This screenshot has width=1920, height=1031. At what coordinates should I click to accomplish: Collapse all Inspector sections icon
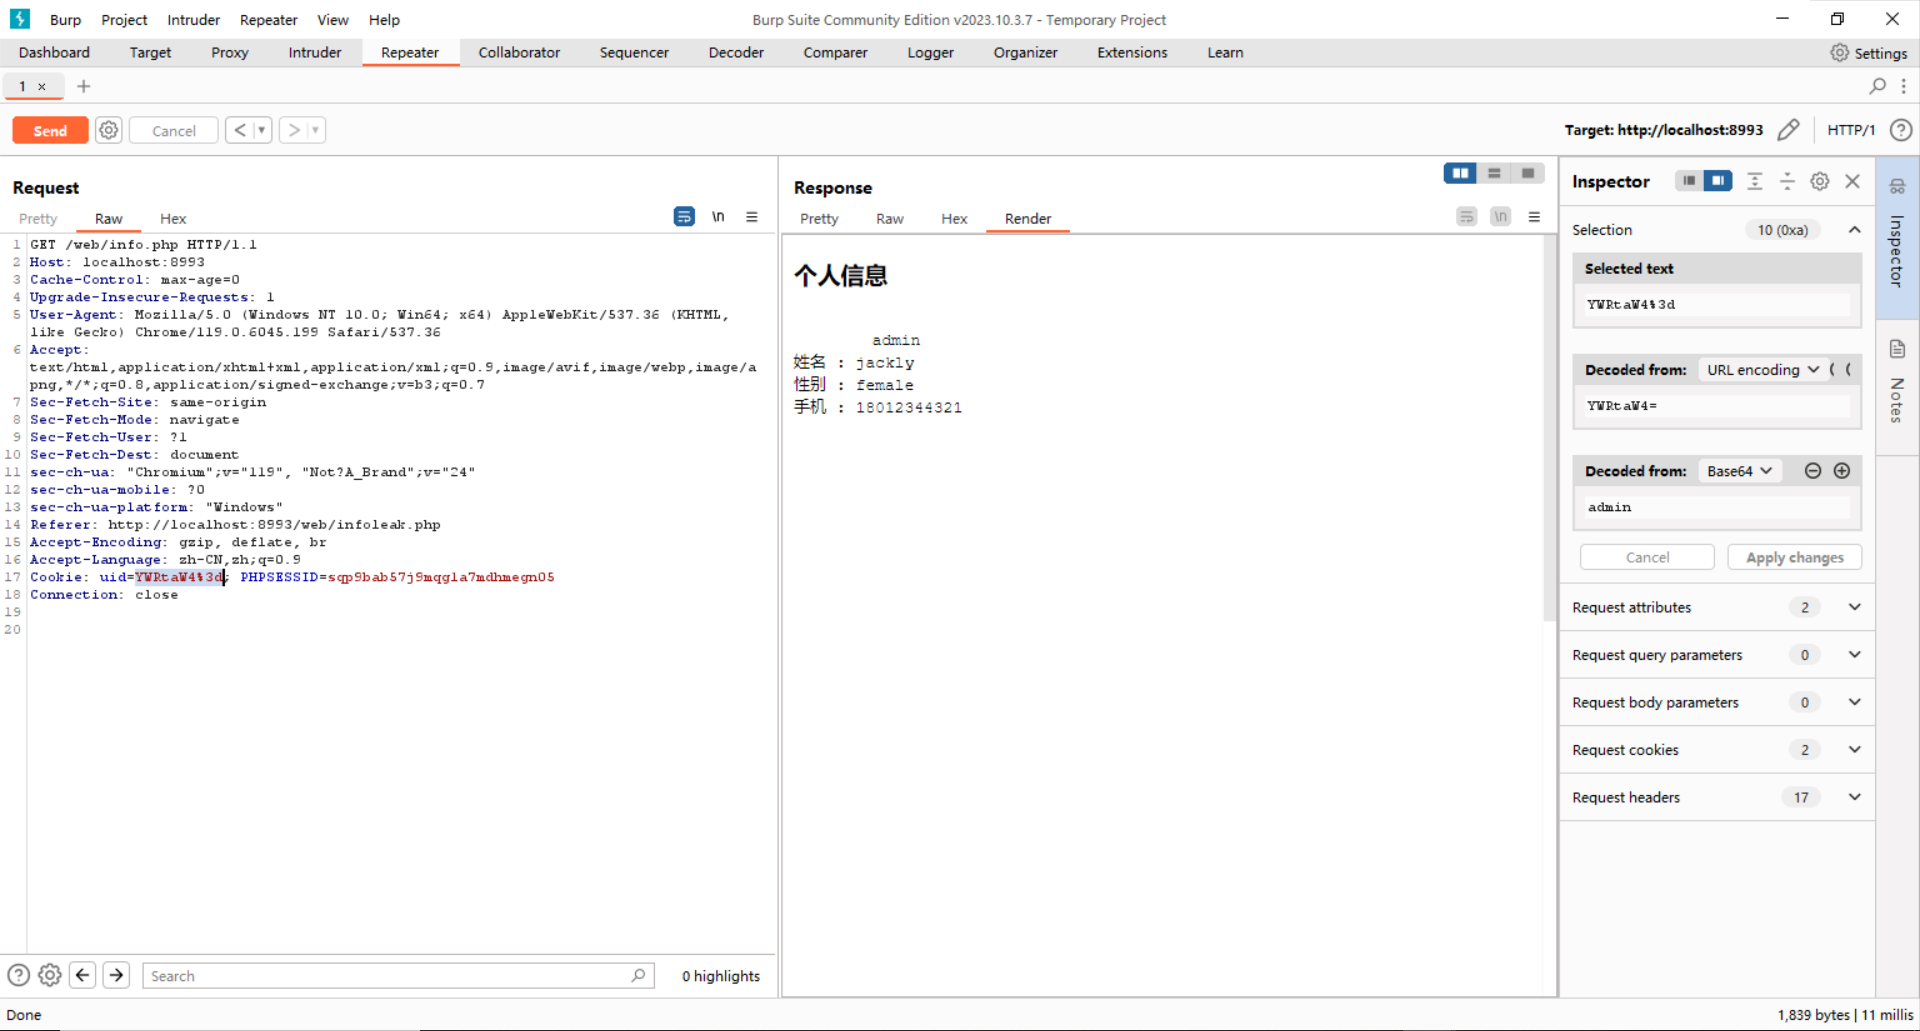coord(1756,181)
